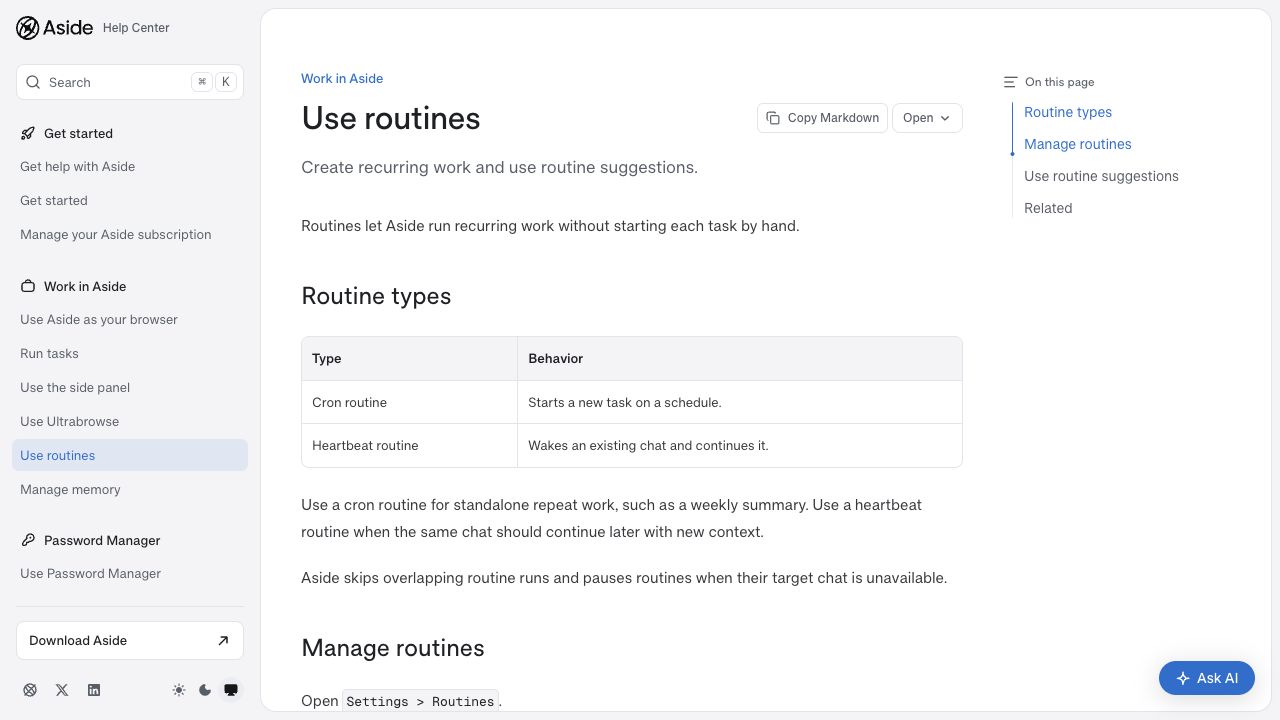Open the X social link
Viewport: 1280px width, 720px height.
pyautogui.click(x=62, y=690)
